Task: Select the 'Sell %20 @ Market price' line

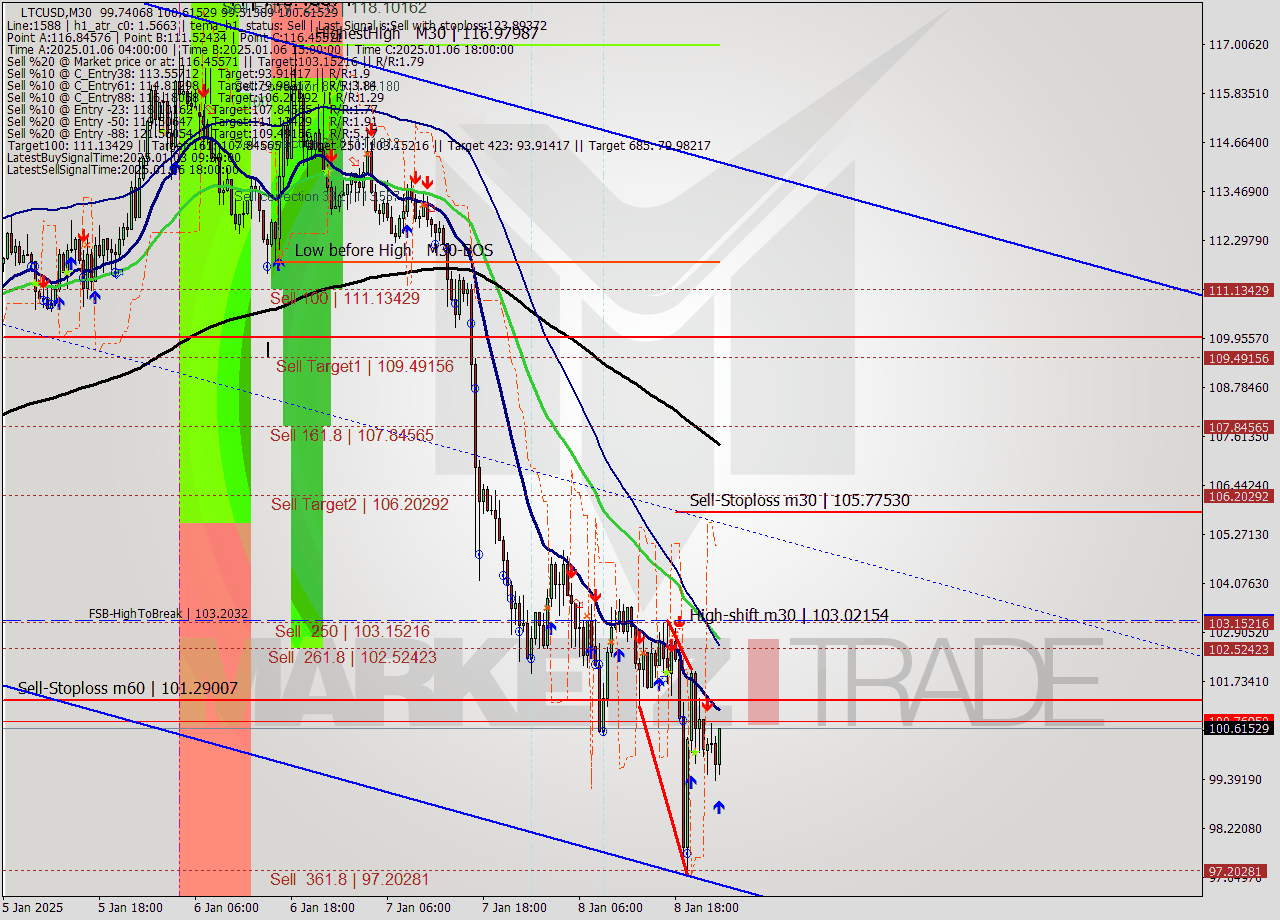Action: tap(215, 62)
